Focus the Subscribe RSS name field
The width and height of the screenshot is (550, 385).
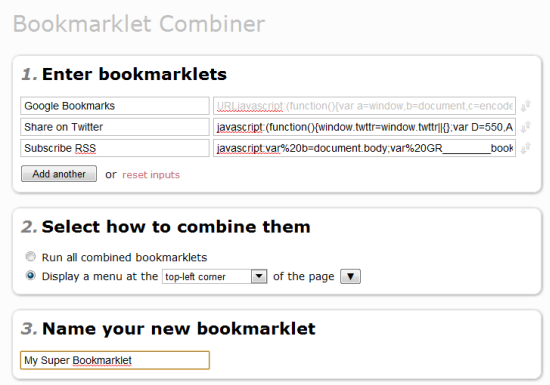click(x=115, y=148)
